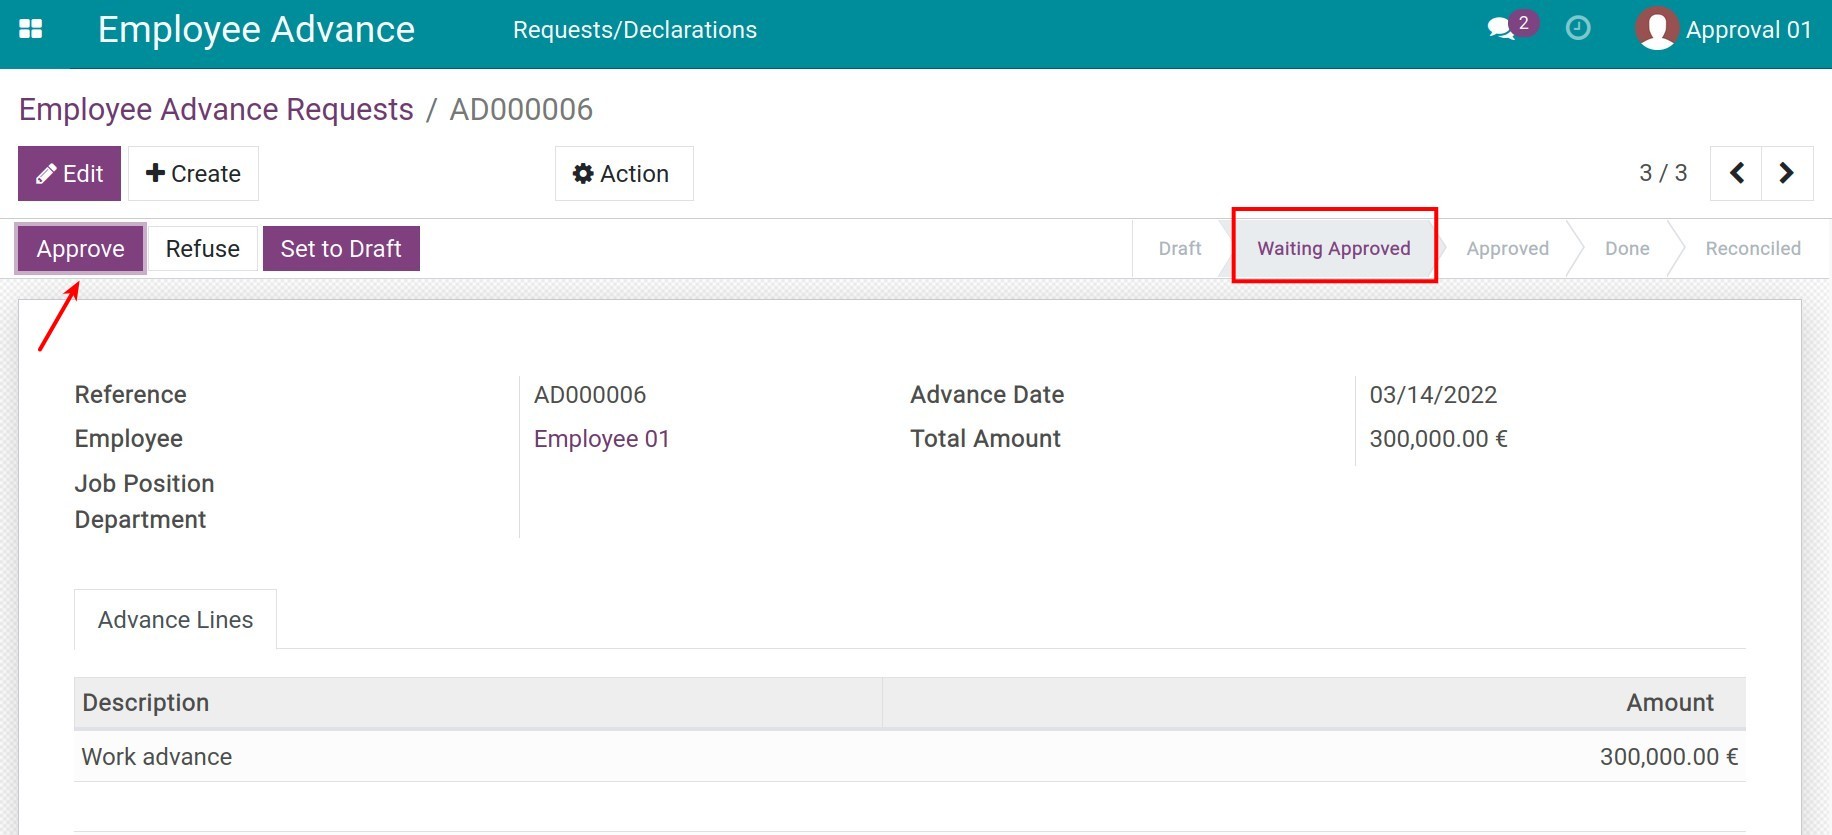Open the Action gear dropdown
Viewport: 1832px width, 835px height.
point(623,174)
